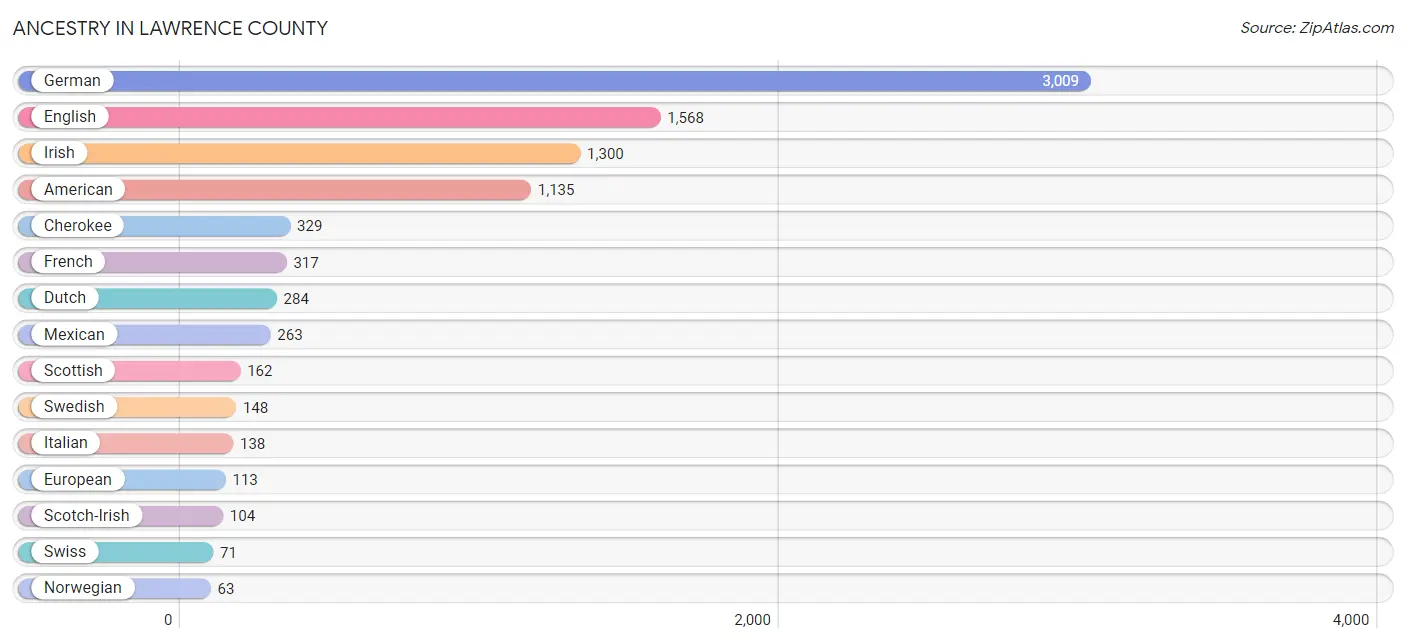Select the English ancestry label
This screenshot has width=1406, height=644.
(x=70, y=117)
